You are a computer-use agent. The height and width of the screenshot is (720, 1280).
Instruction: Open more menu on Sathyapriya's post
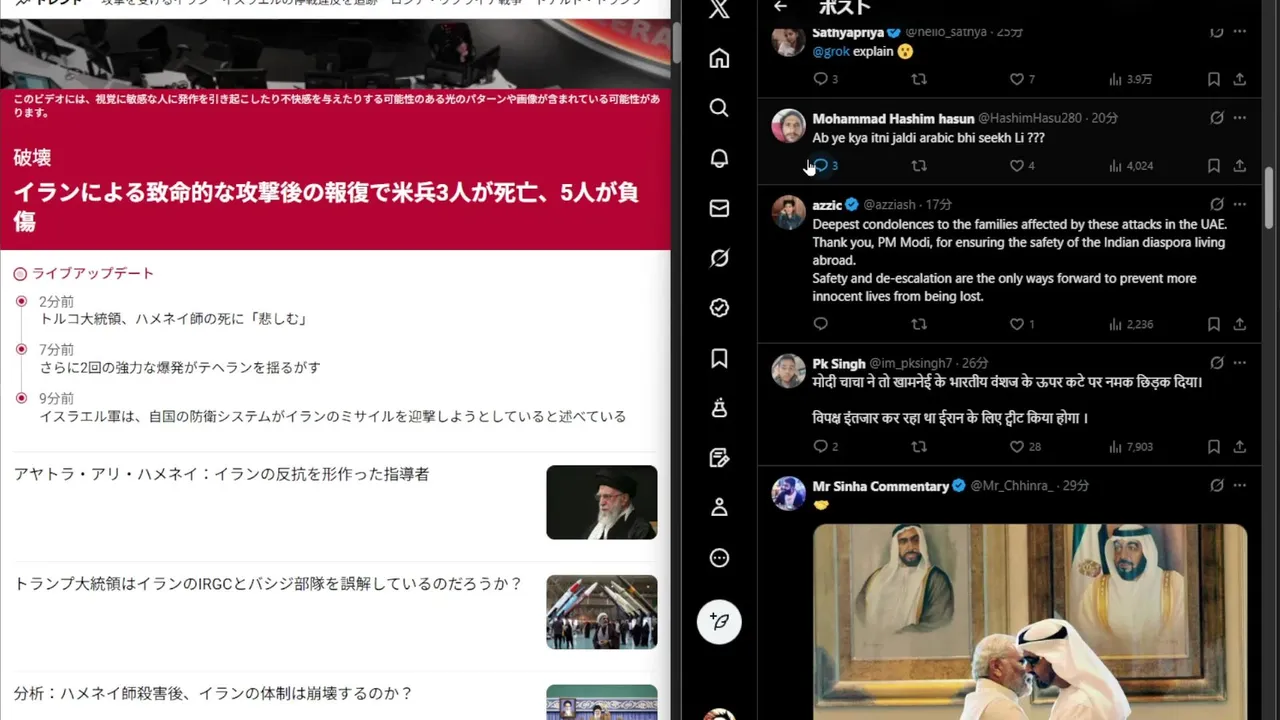pyautogui.click(x=1241, y=32)
